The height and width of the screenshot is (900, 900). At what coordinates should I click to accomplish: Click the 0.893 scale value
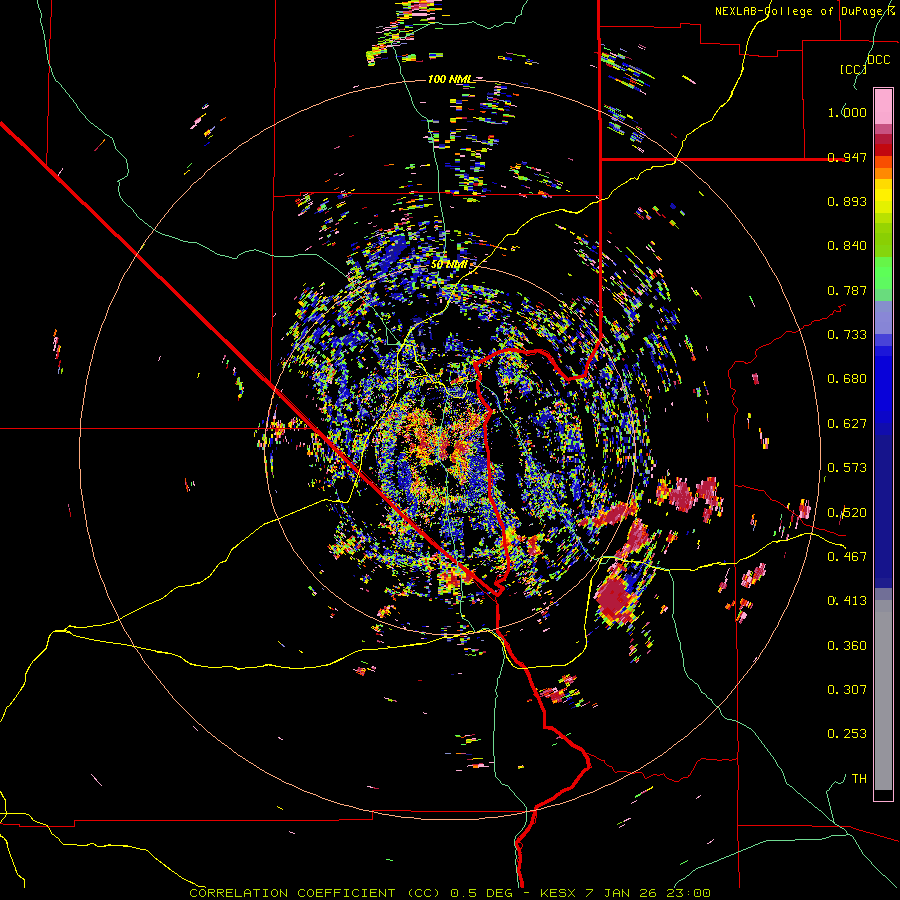click(847, 201)
